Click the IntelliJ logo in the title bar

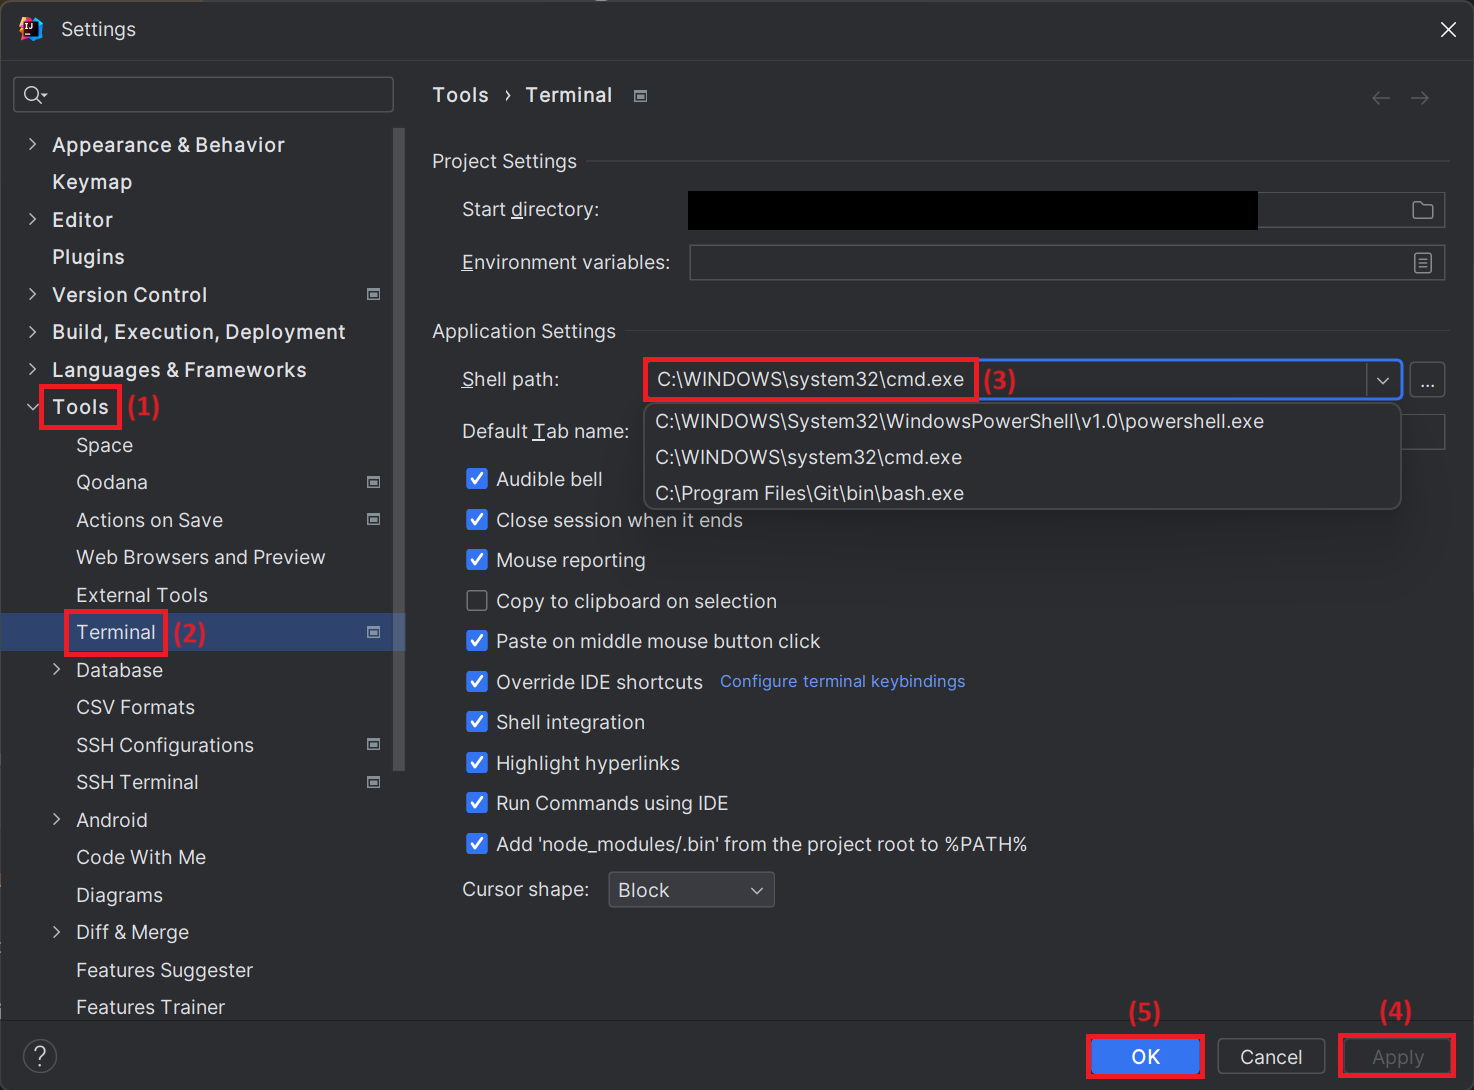[31, 29]
